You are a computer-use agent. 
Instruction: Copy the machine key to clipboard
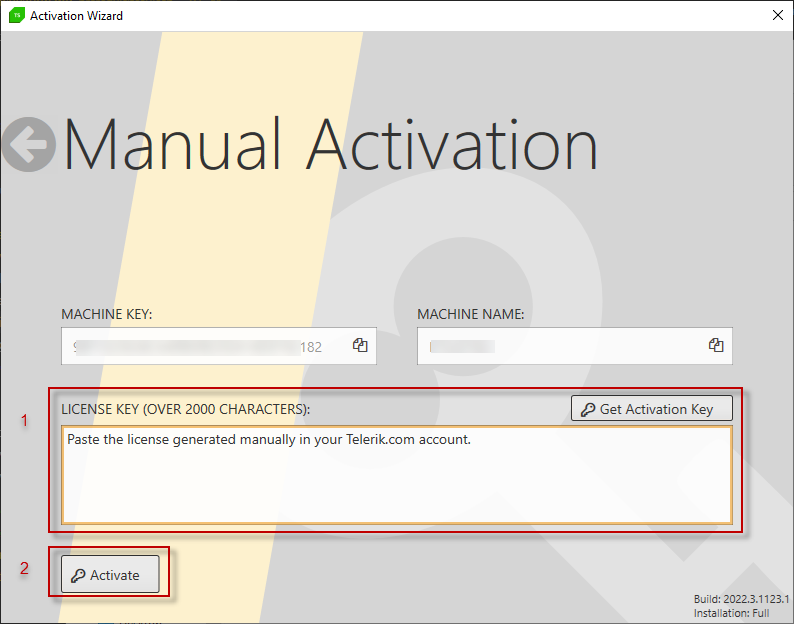[360, 345]
